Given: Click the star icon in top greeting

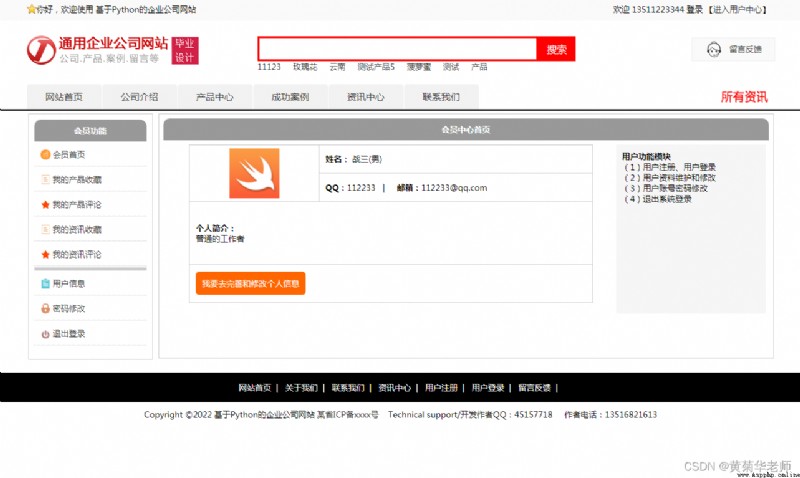Looking at the screenshot, I should click(x=31, y=9).
